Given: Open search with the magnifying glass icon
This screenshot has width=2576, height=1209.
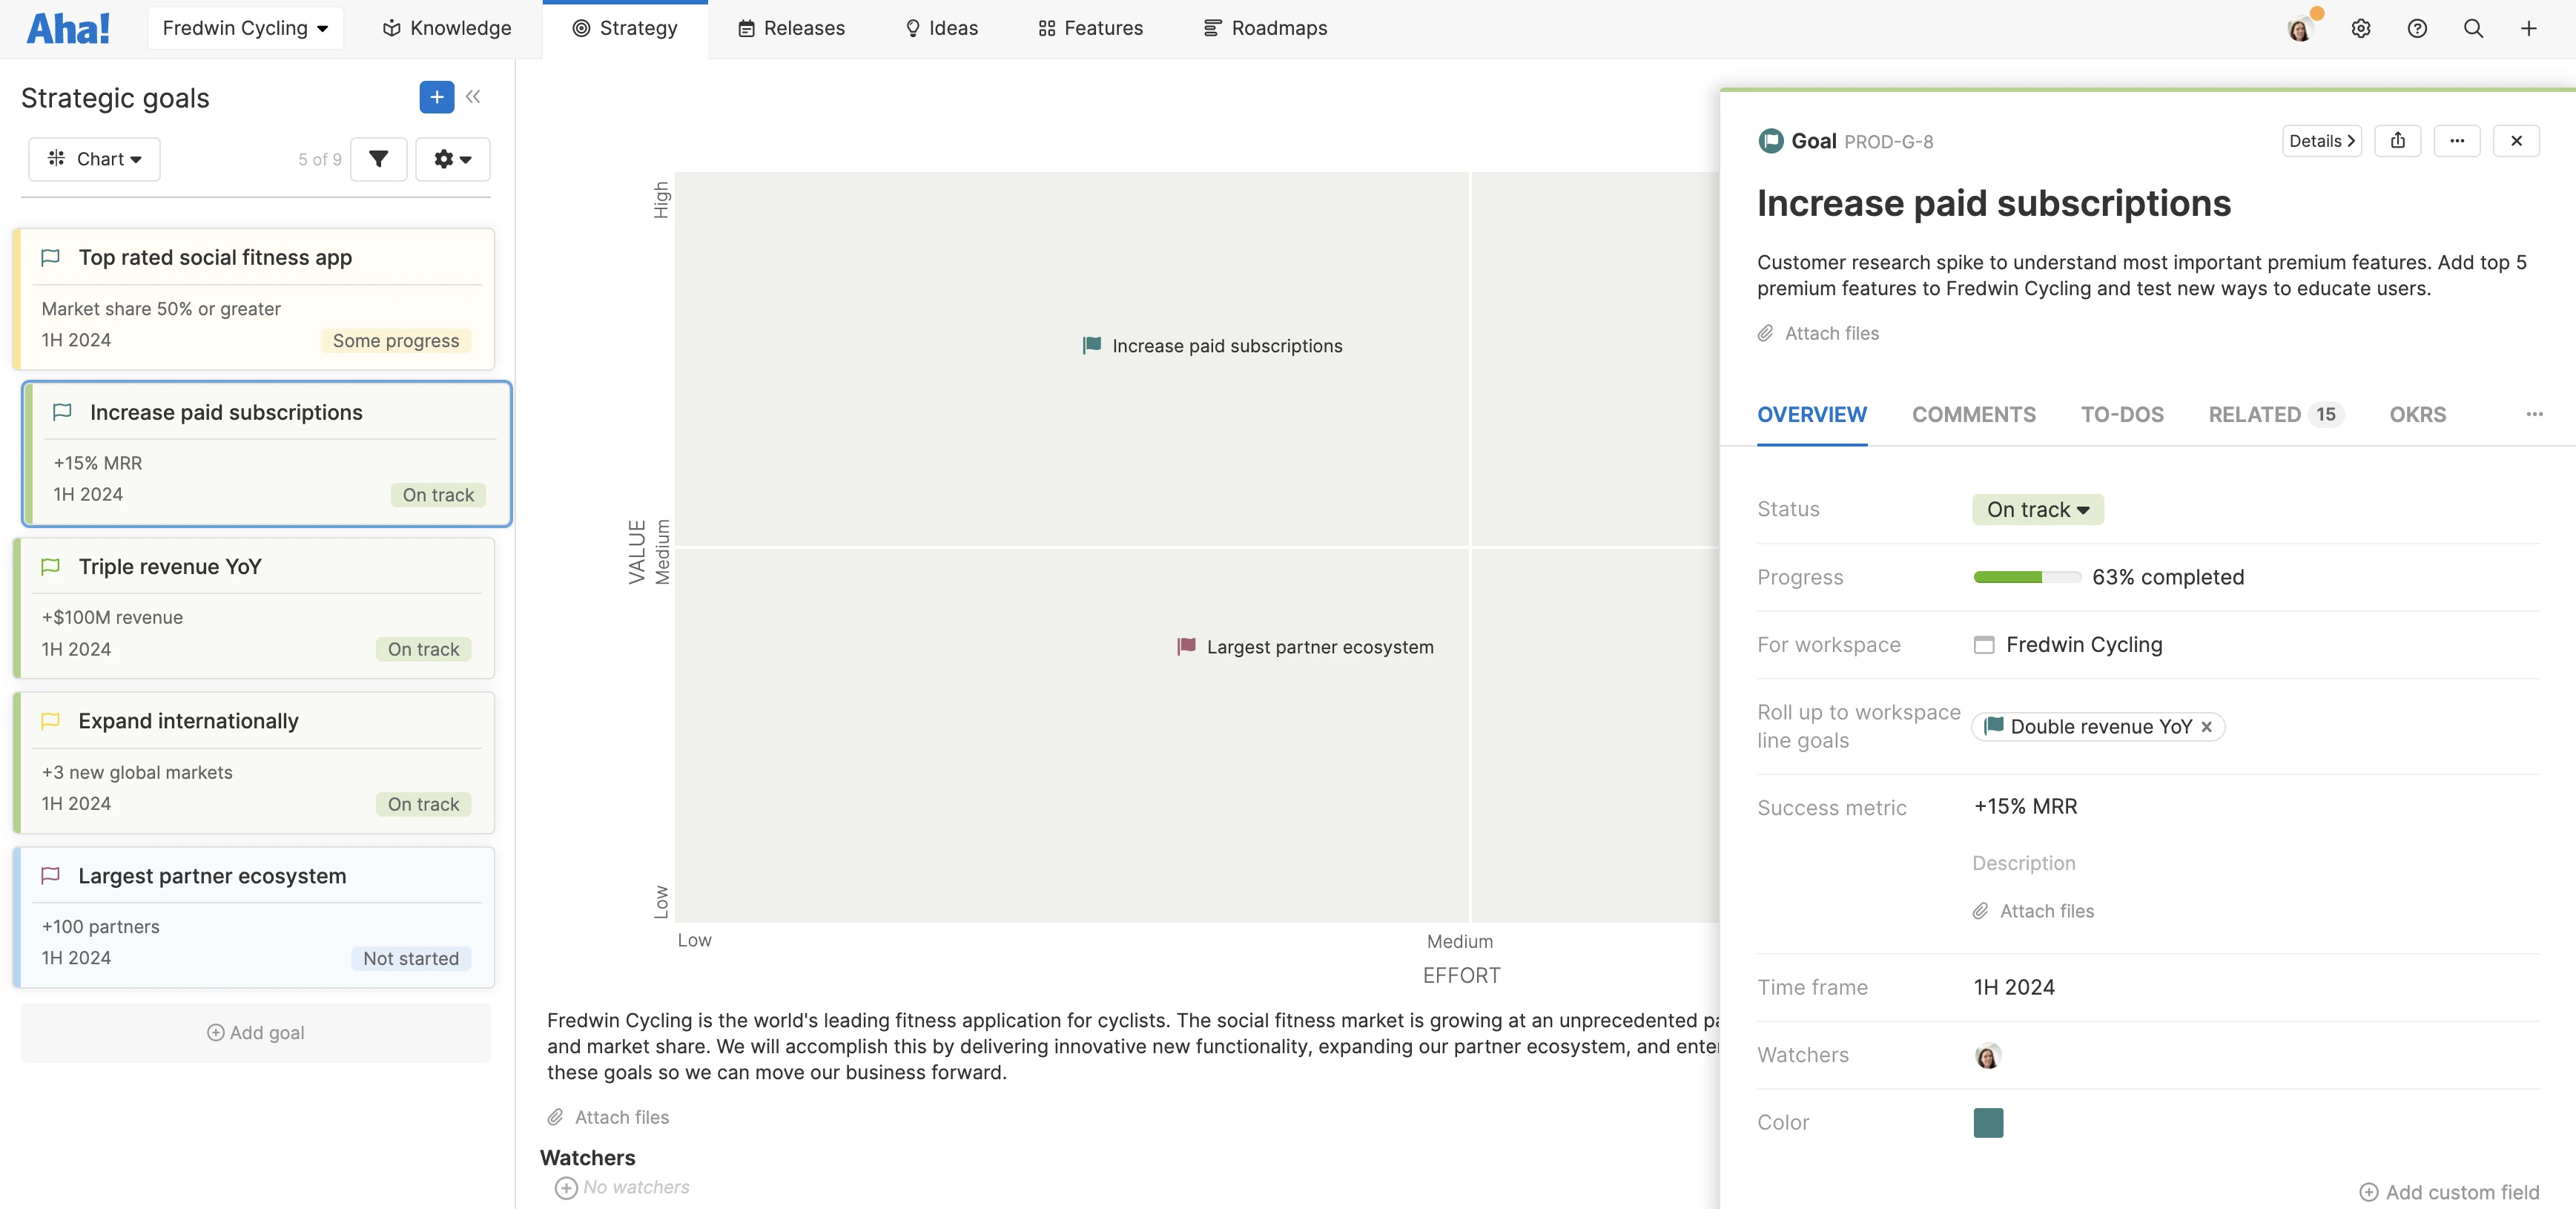Looking at the screenshot, I should click(2473, 28).
